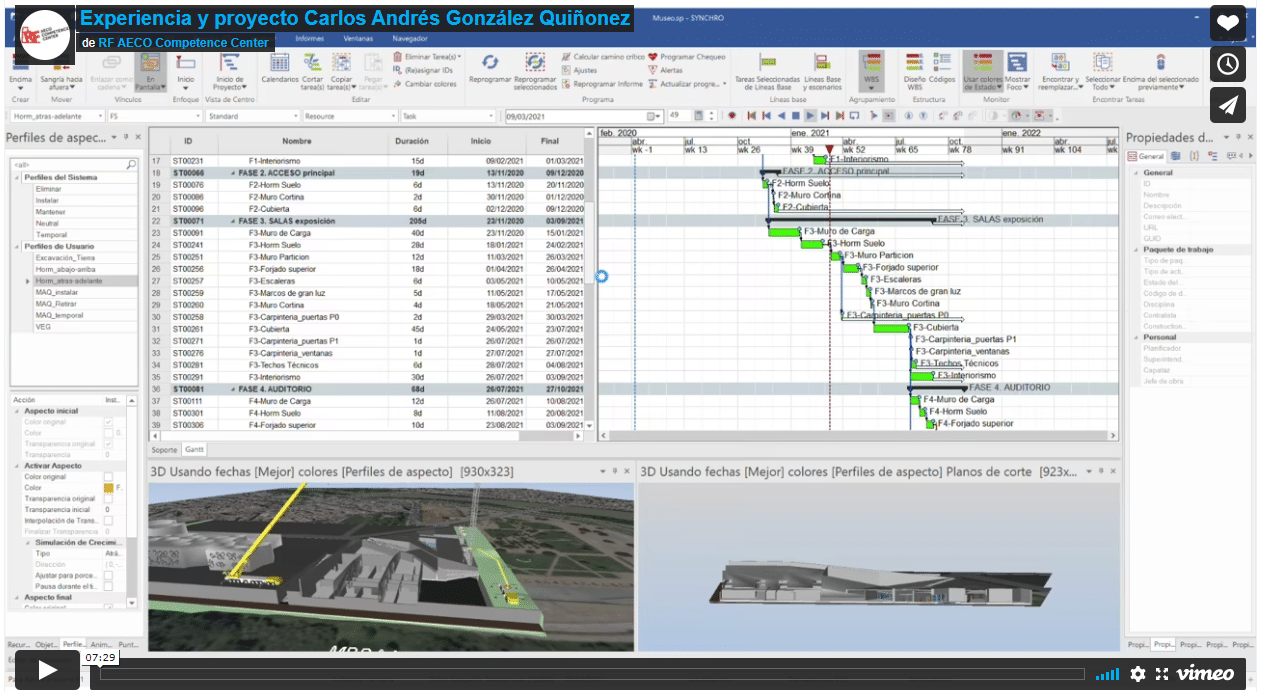Open the Vimeo logo link
1263x692 pixels.
click(x=1205, y=674)
